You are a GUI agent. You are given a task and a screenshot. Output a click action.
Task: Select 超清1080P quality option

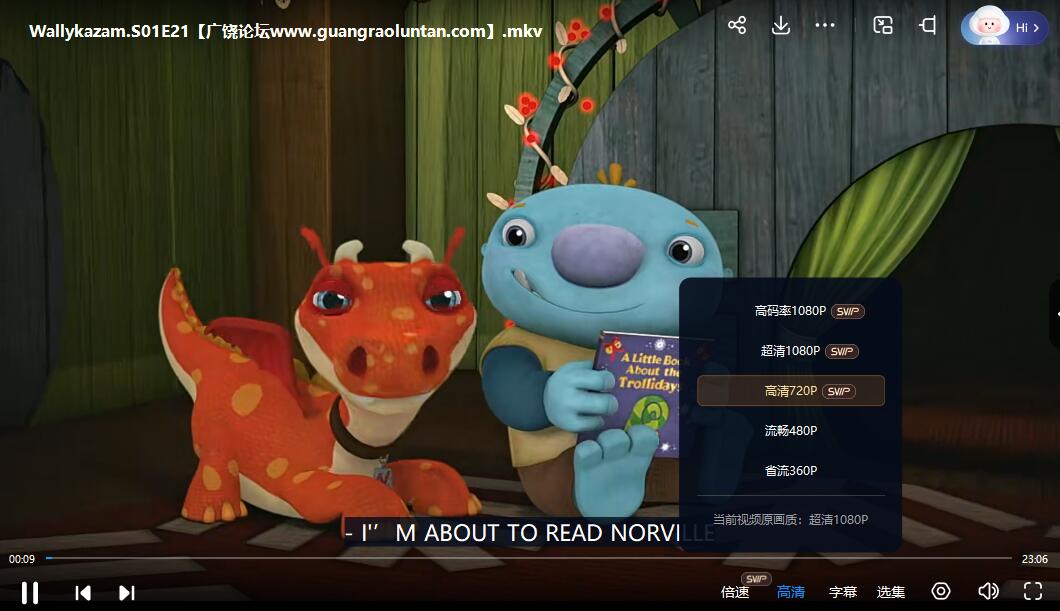pos(791,351)
